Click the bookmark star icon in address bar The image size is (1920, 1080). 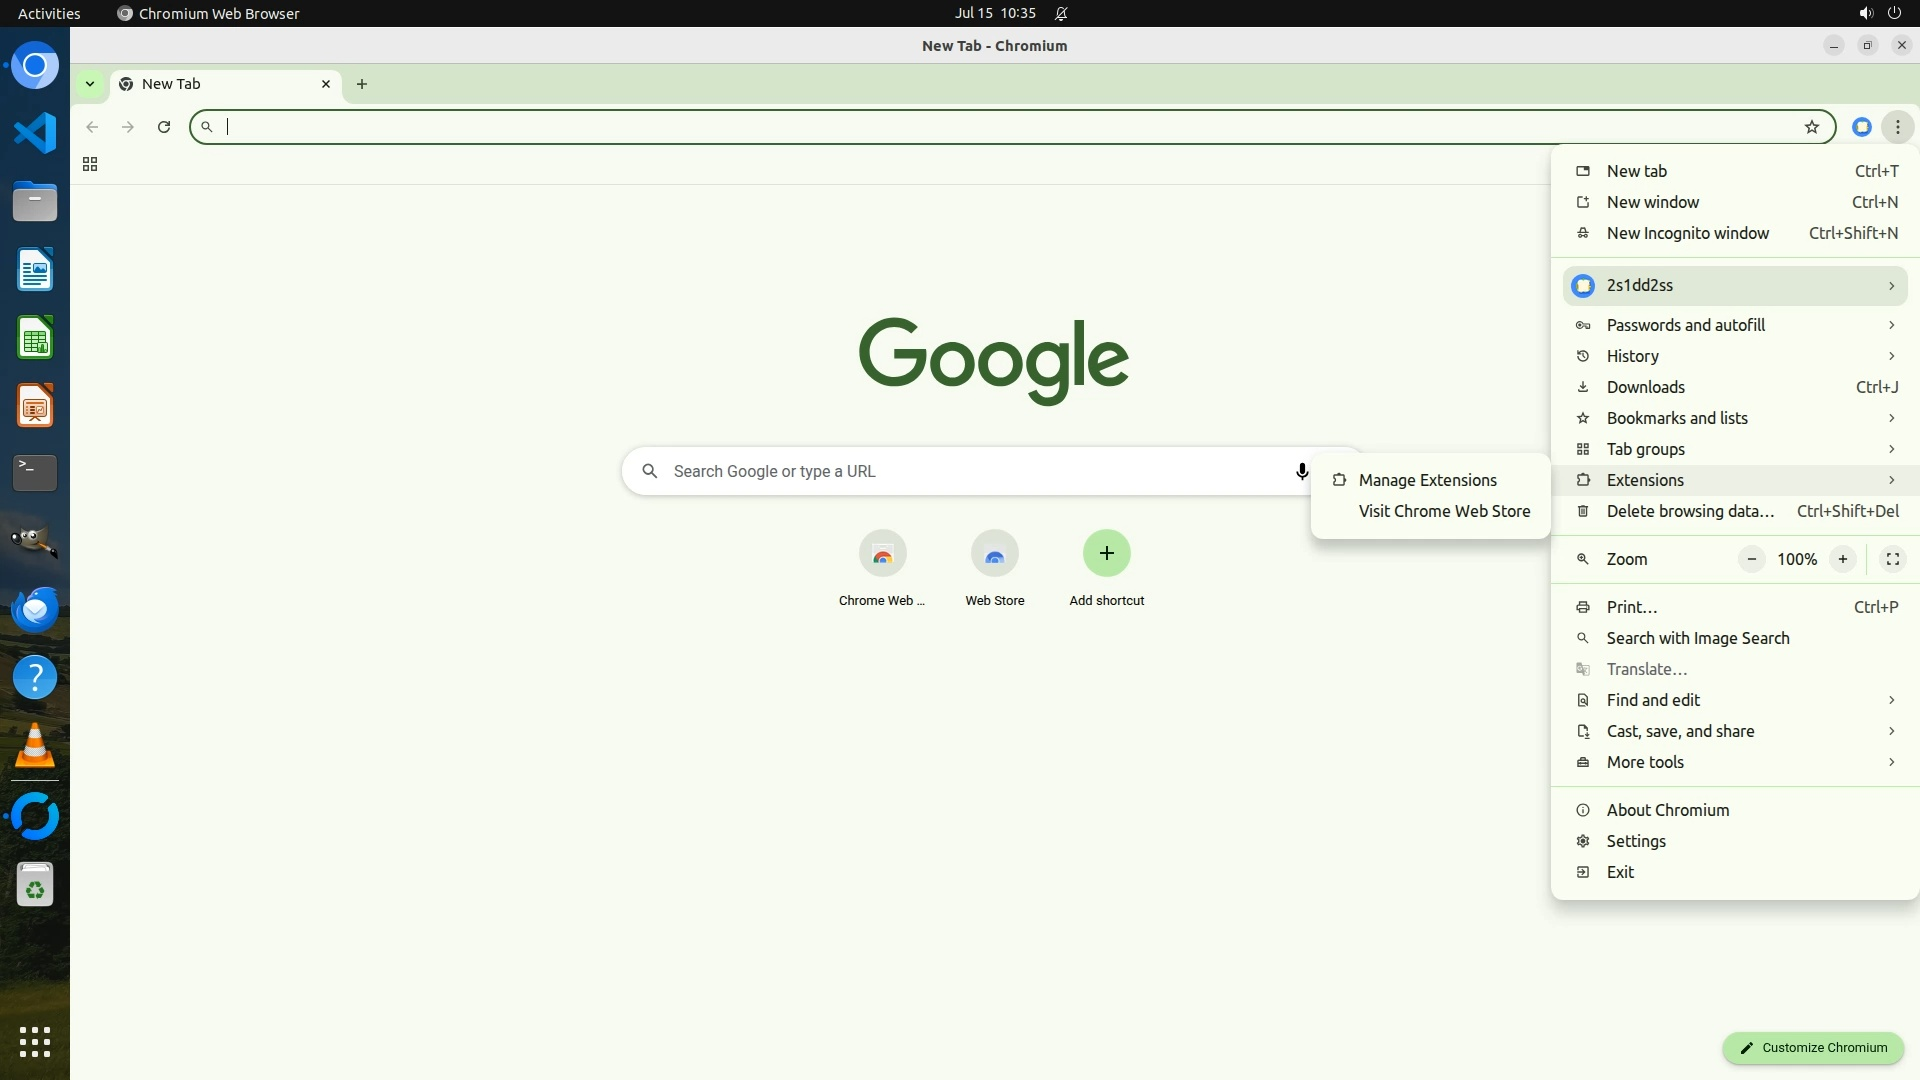click(1811, 127)
